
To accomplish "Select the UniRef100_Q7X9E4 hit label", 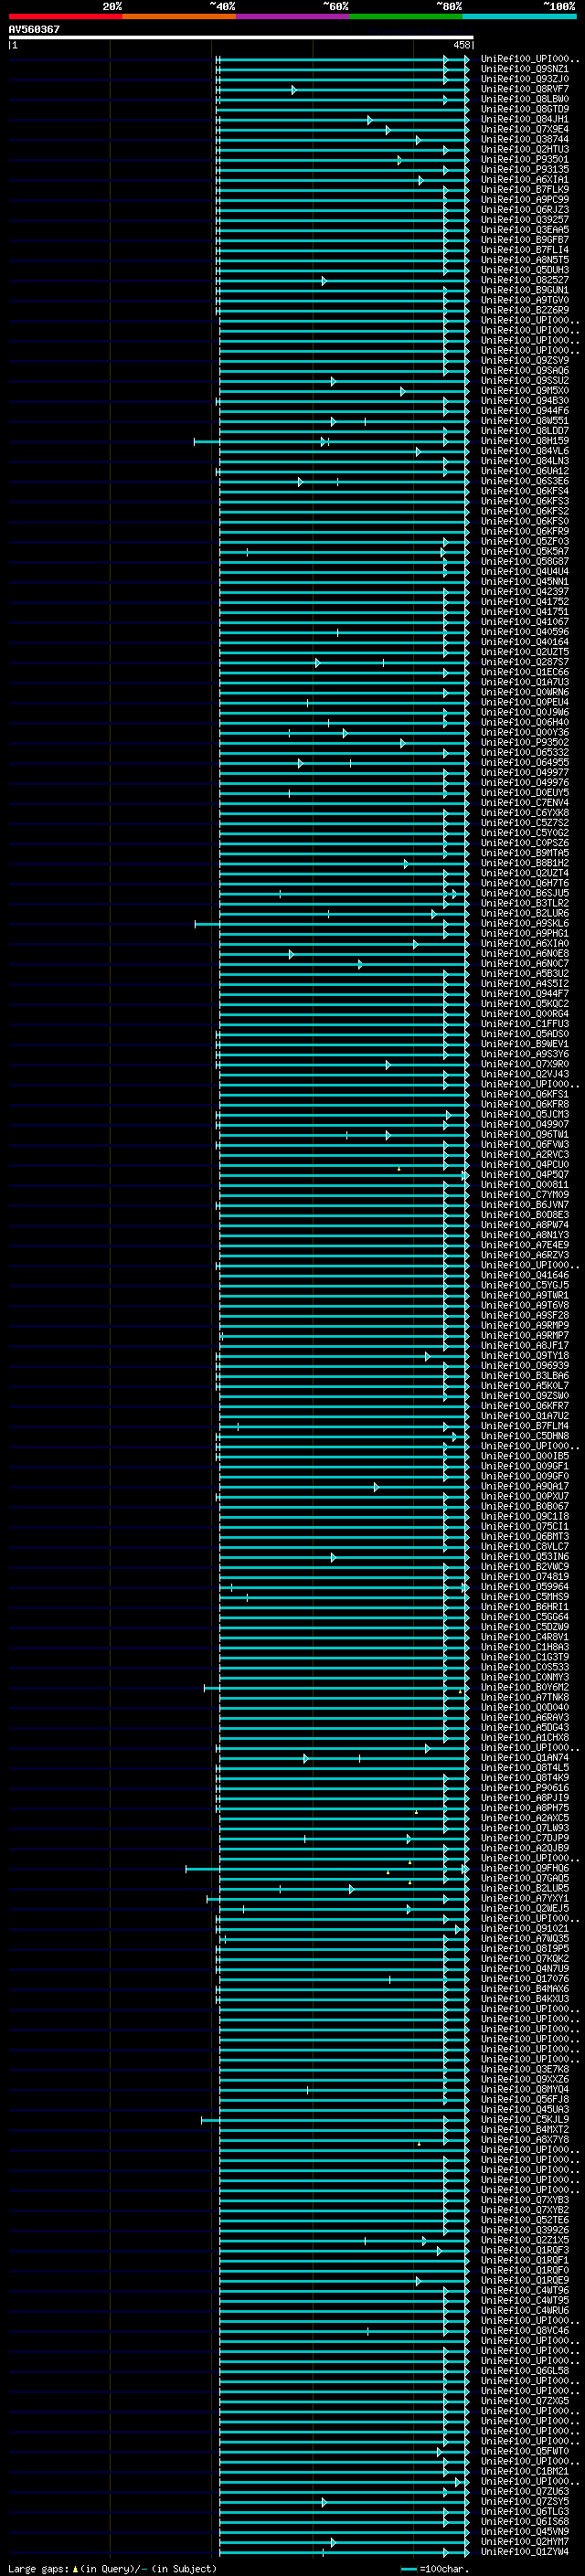I will click(525, 129).
